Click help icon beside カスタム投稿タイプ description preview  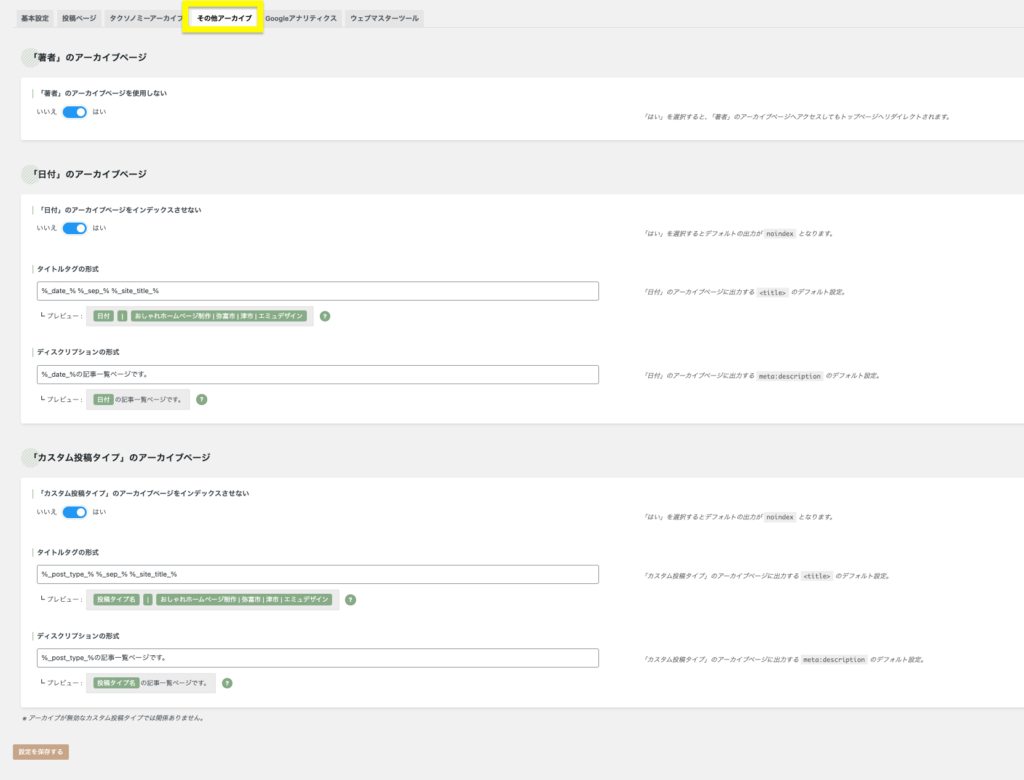pyautogui.click(x=227, y=683)
